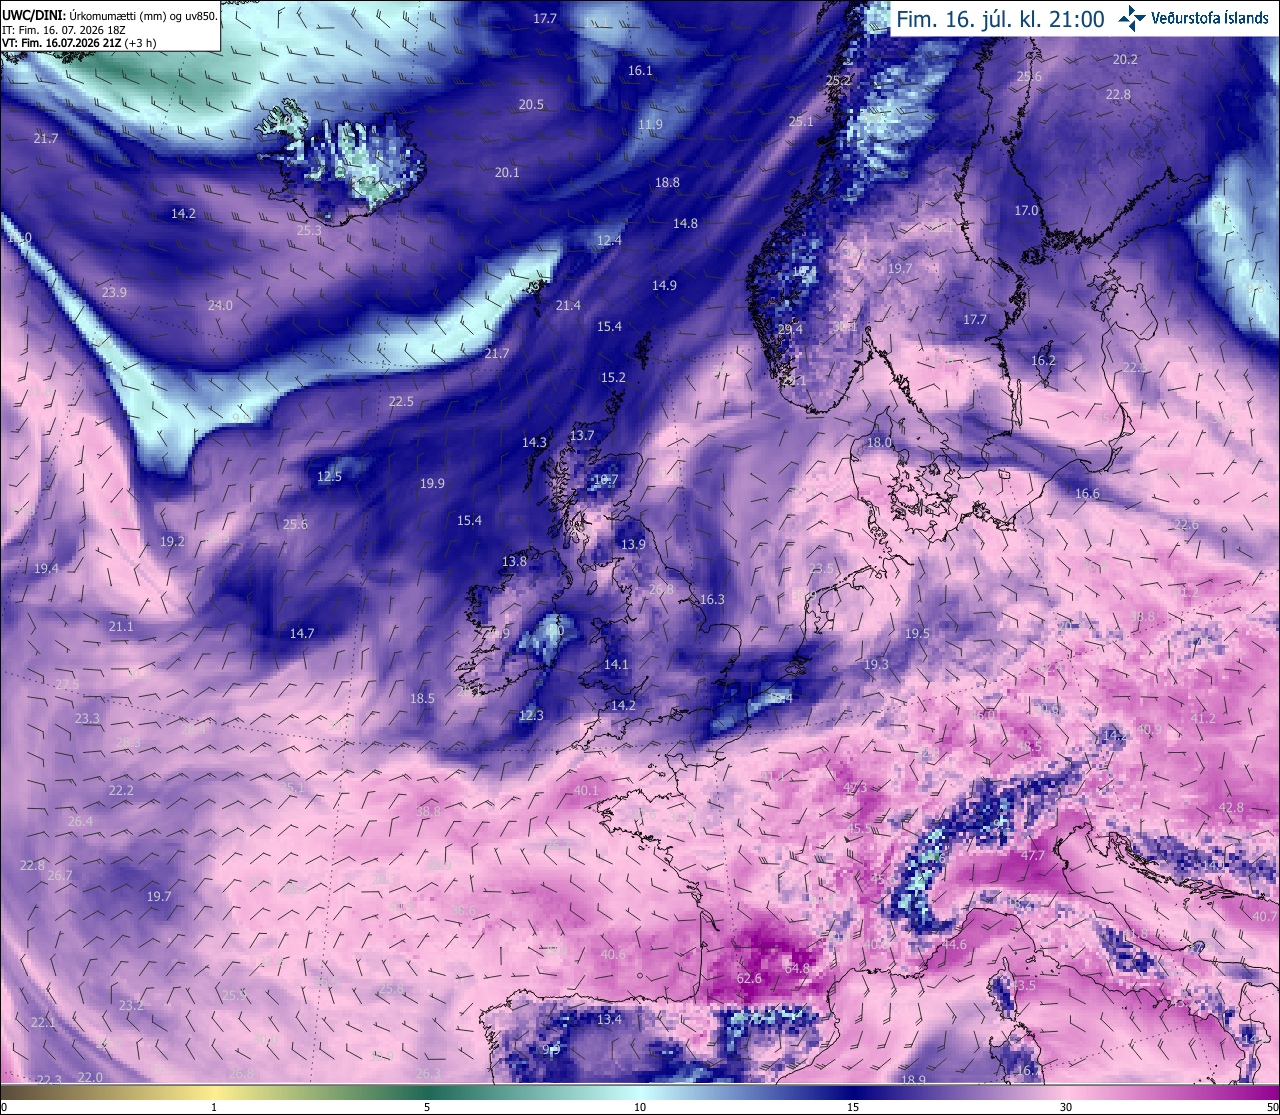Pick the 10 mark on color scale

(x=640, y=1107)
